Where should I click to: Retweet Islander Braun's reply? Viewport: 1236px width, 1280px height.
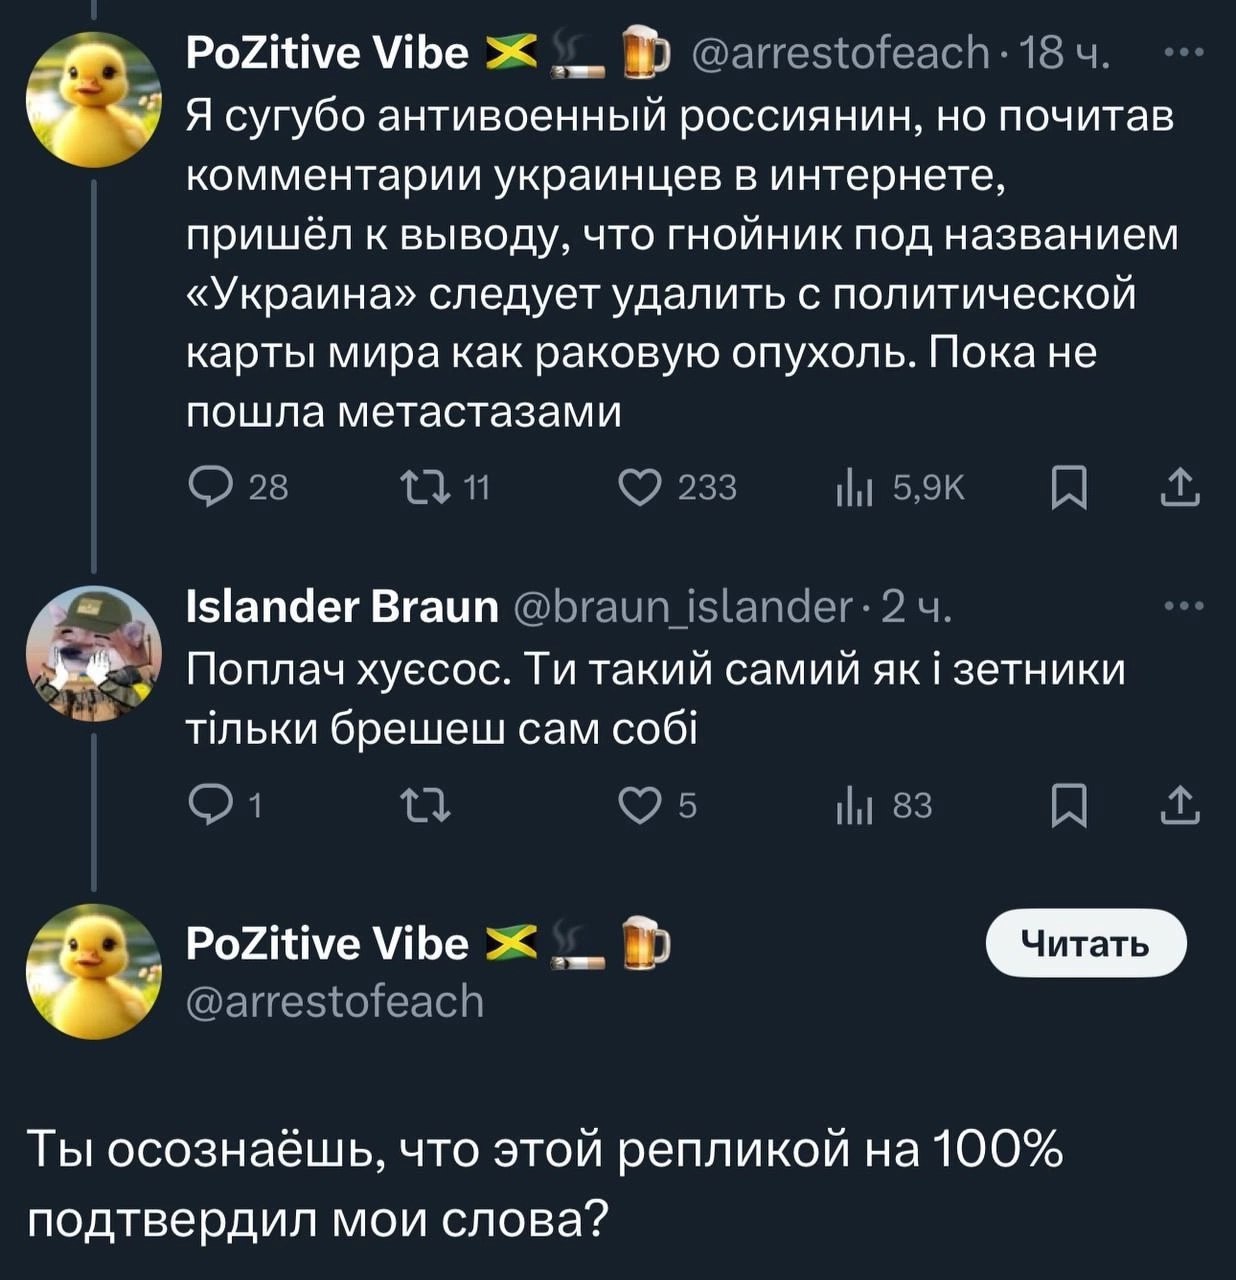pos(425,806)
